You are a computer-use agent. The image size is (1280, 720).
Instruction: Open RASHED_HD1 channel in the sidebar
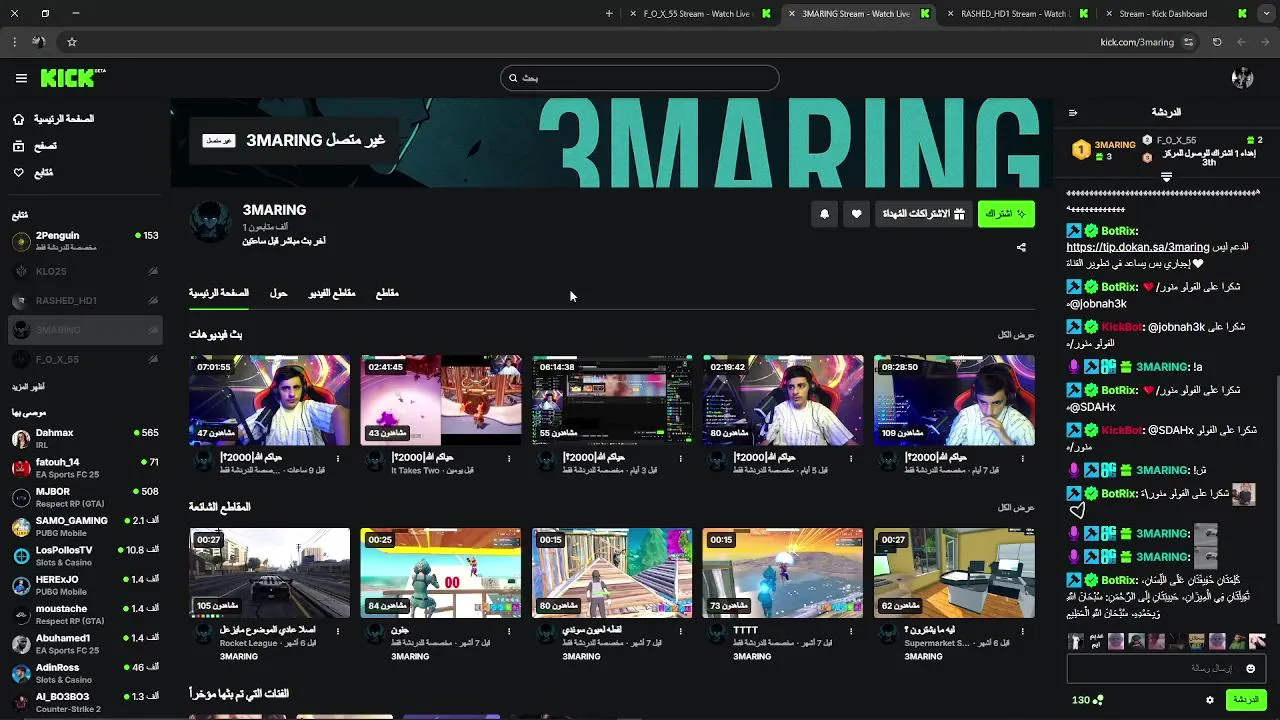tap(85, 300)
